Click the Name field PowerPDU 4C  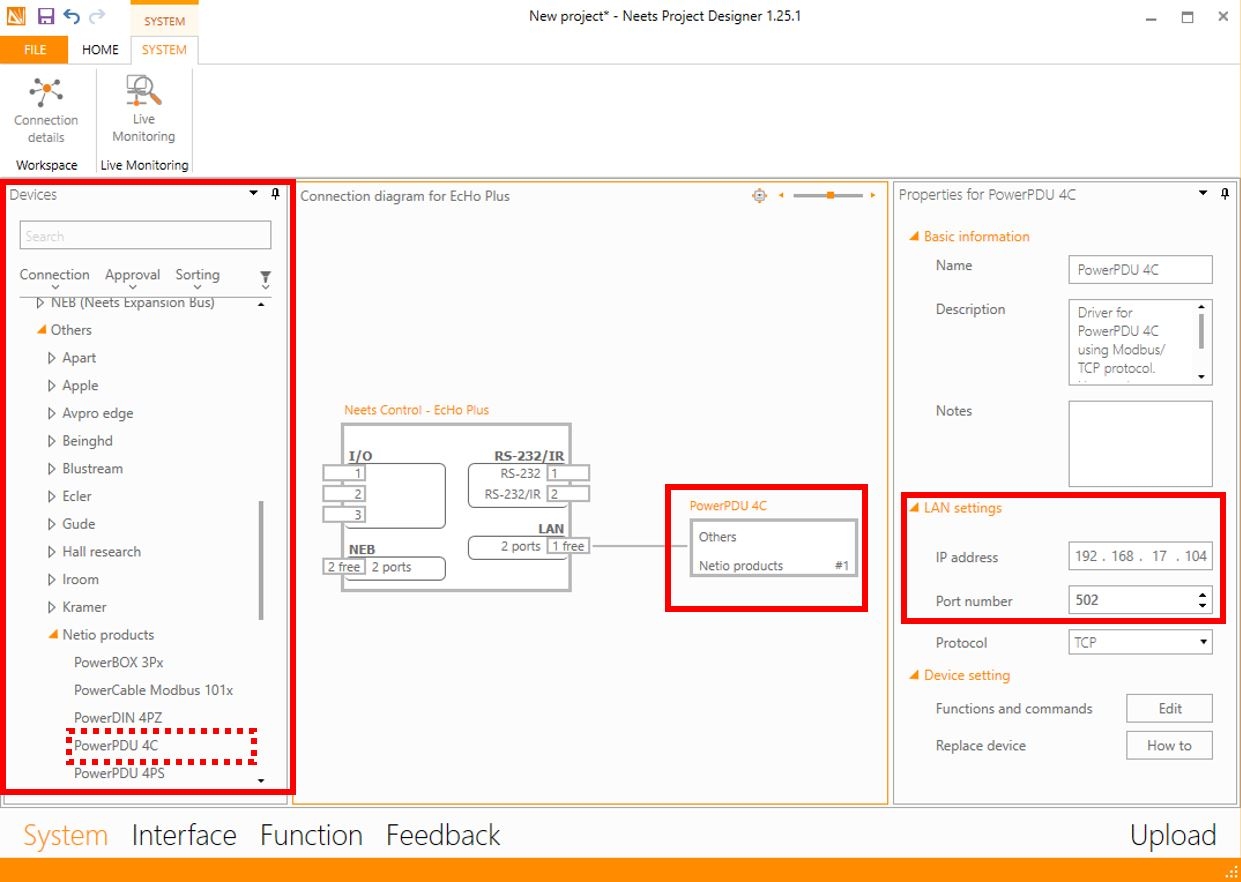coord(1140,270)
